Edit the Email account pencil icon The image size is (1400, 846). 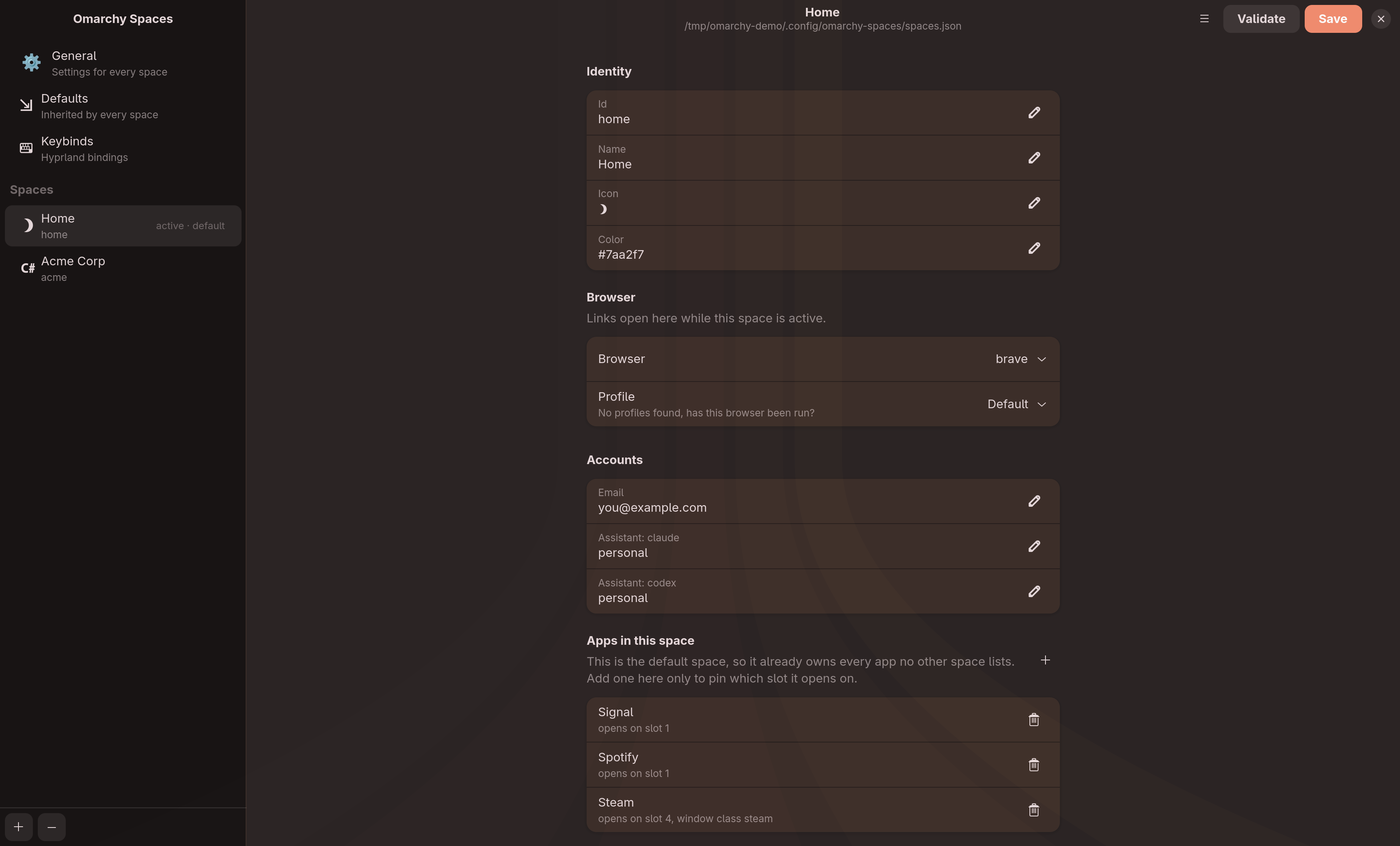point(1034,501)
